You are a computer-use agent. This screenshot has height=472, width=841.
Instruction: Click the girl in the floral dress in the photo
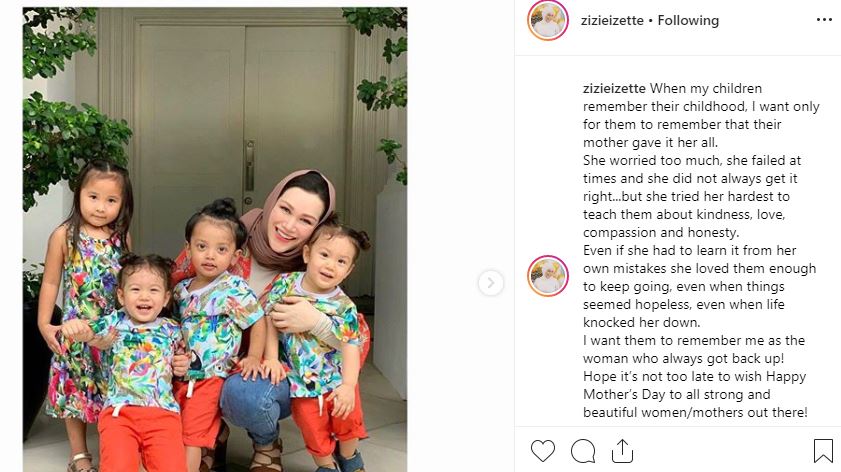86,300
